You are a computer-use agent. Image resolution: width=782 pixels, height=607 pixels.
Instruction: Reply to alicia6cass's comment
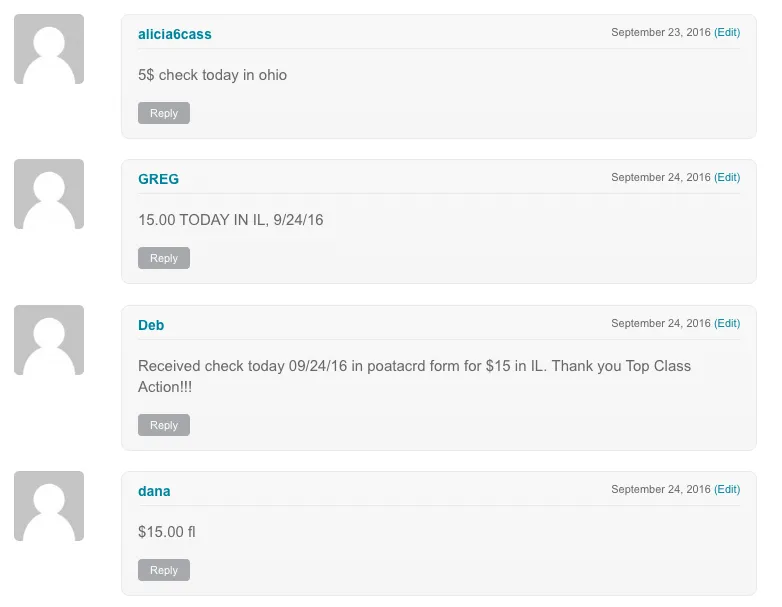(x=164, y=113)
